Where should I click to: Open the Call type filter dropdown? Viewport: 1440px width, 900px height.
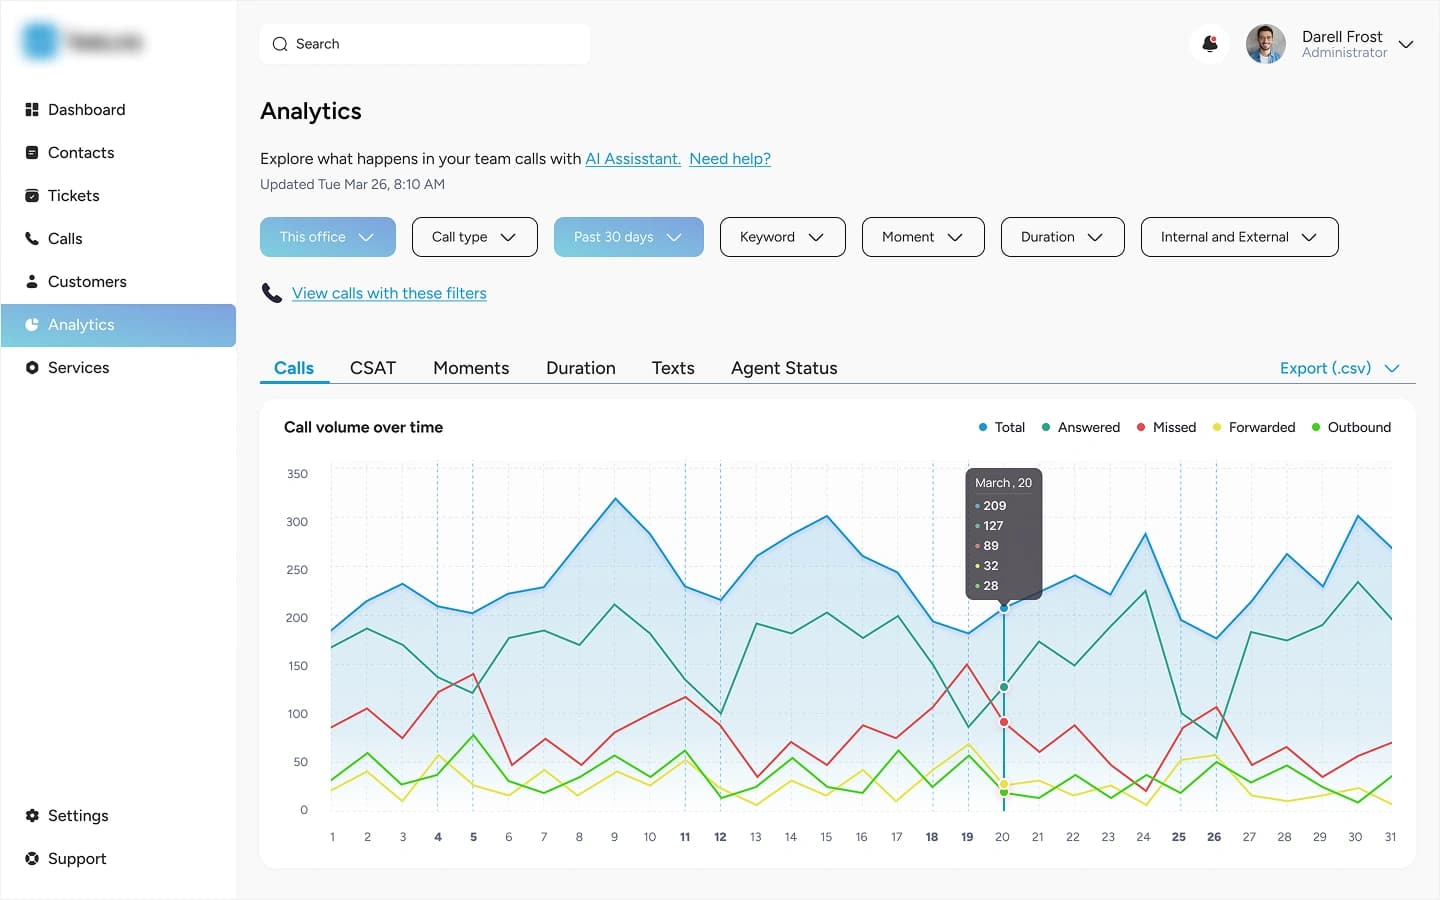tap(474, 237)
